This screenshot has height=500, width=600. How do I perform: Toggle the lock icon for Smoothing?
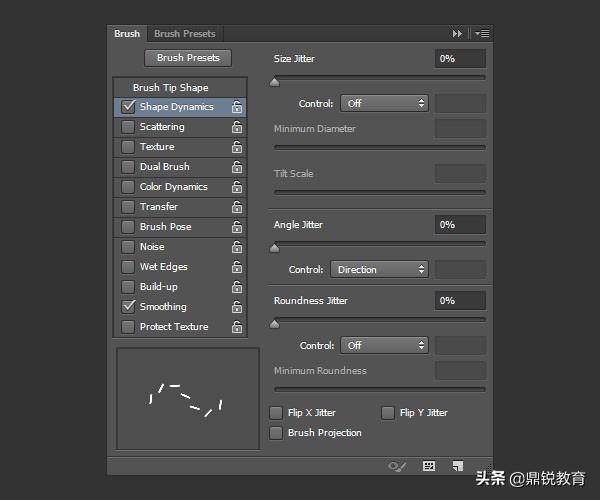[237, 306]
